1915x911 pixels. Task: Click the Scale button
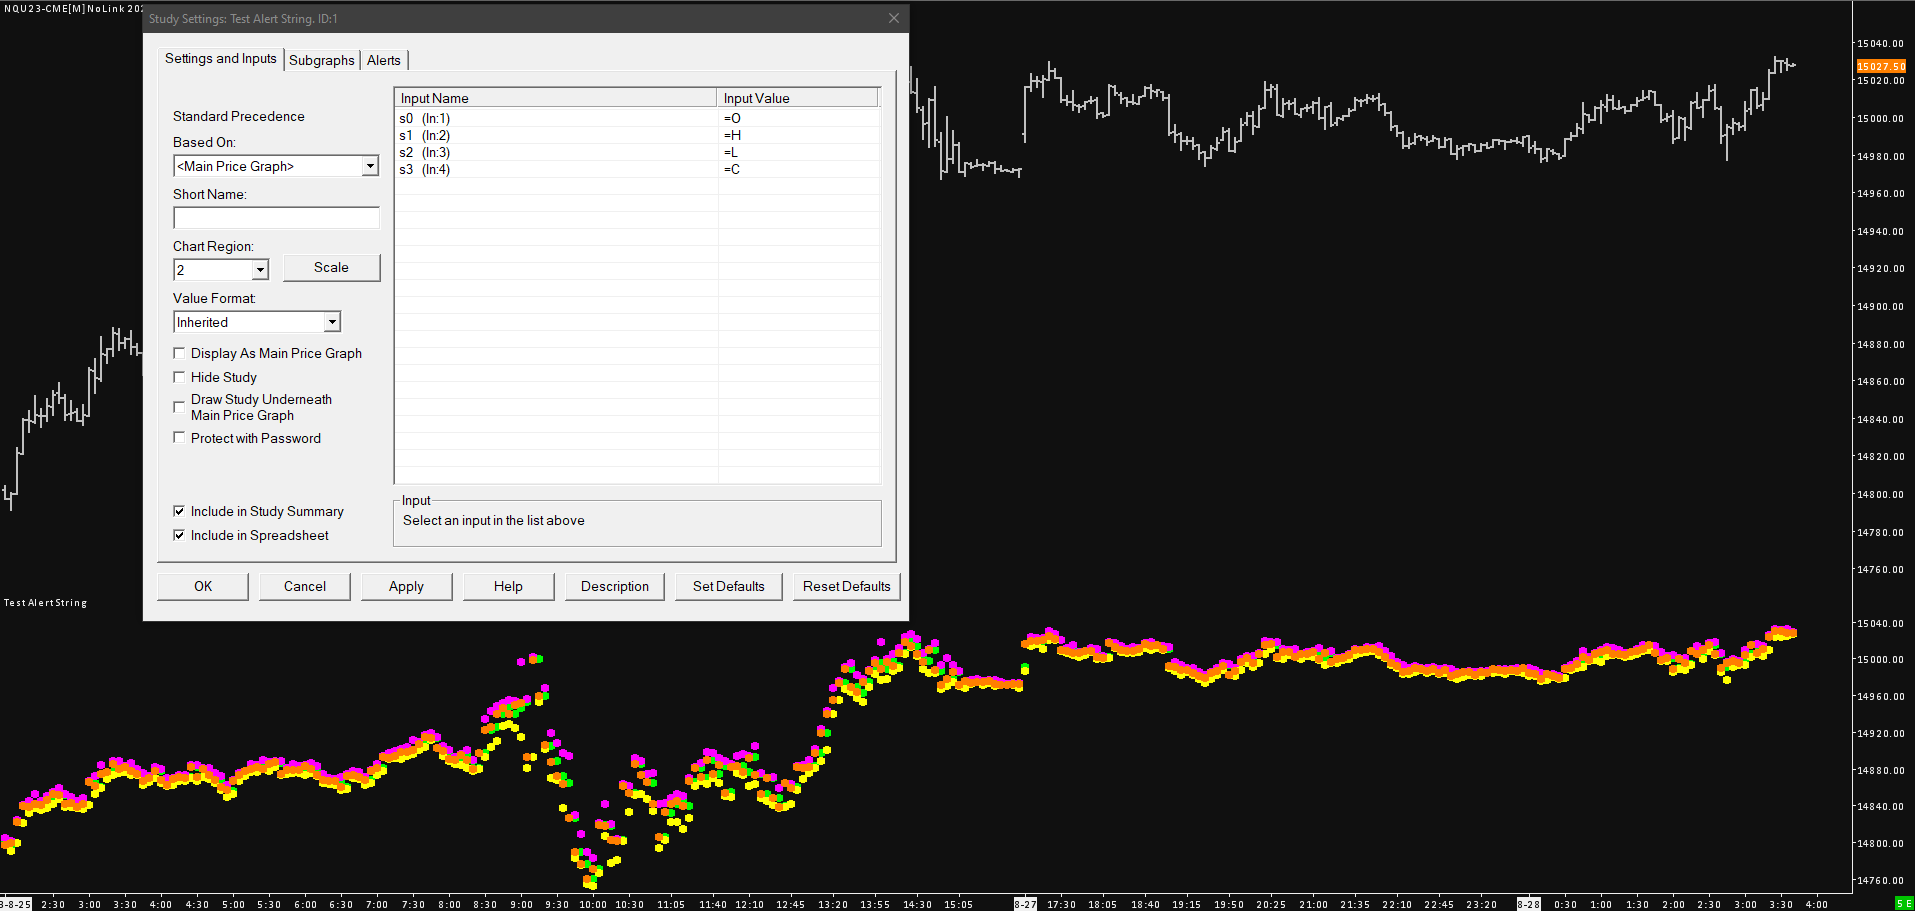(331, 267)
